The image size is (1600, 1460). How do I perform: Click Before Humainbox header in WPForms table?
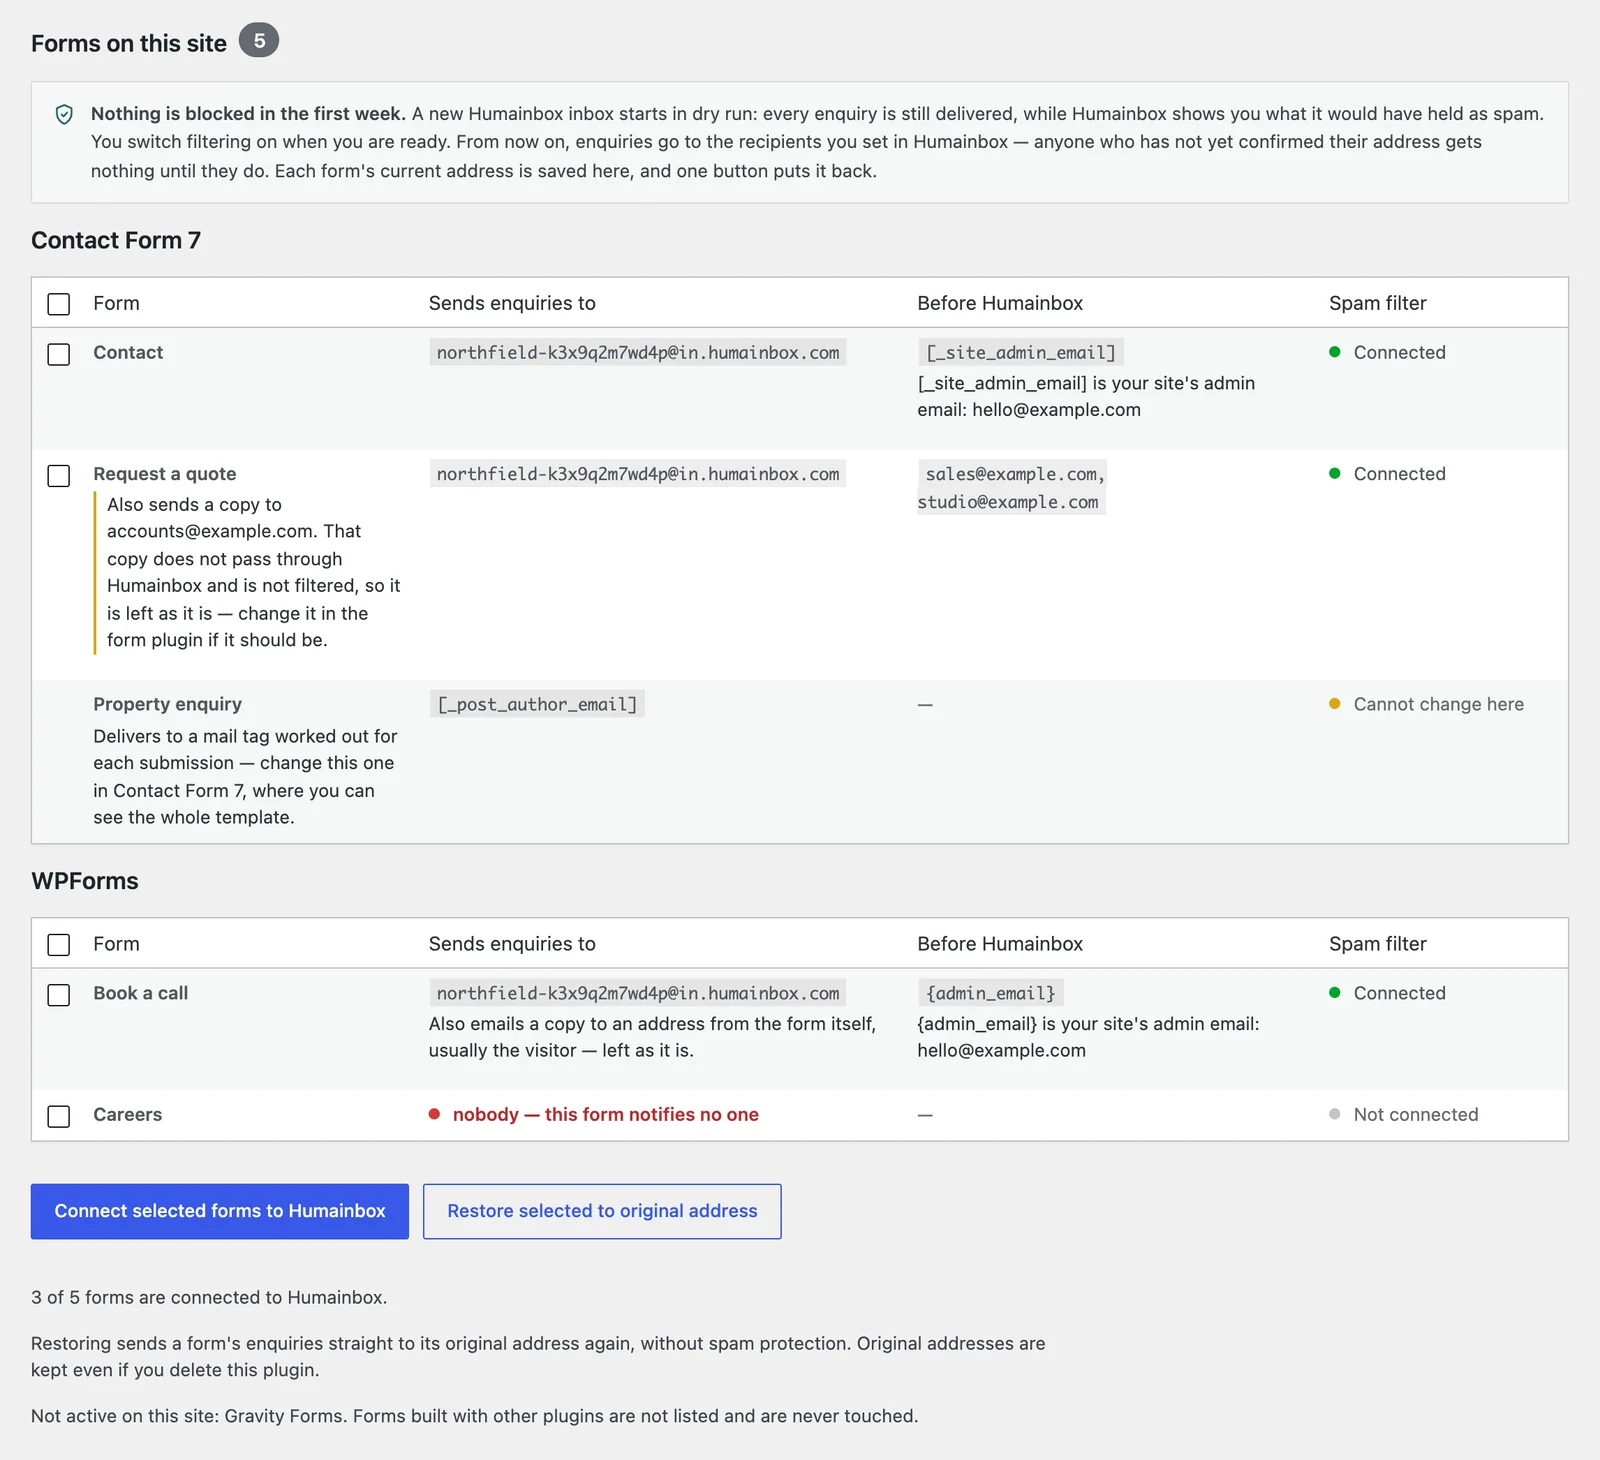1000,944
